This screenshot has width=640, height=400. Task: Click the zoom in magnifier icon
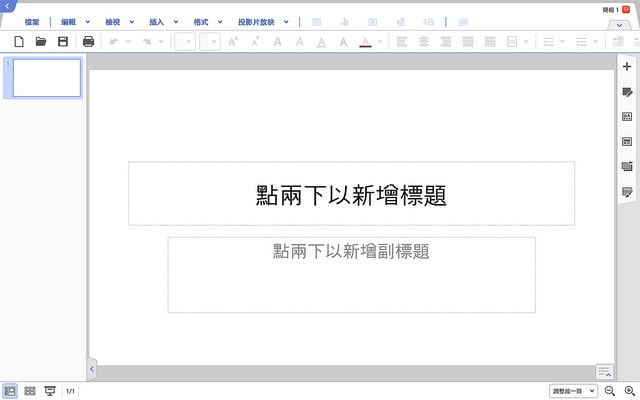[x=629, y=390]
